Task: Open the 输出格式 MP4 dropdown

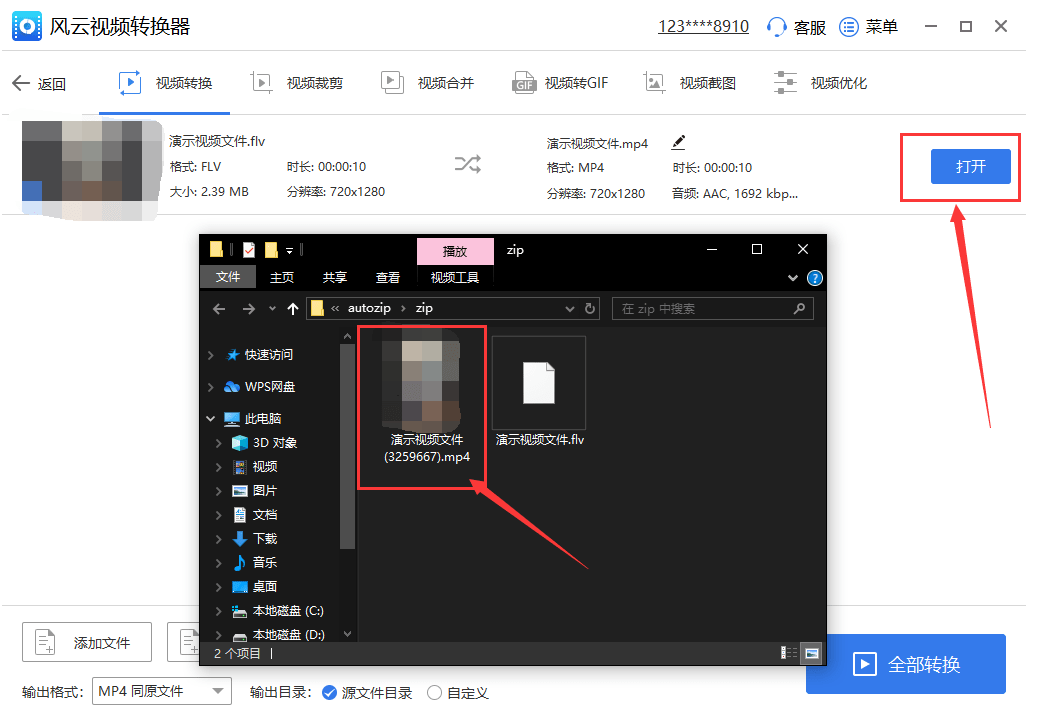Action: pyautogui.click(x=161, y=691)
